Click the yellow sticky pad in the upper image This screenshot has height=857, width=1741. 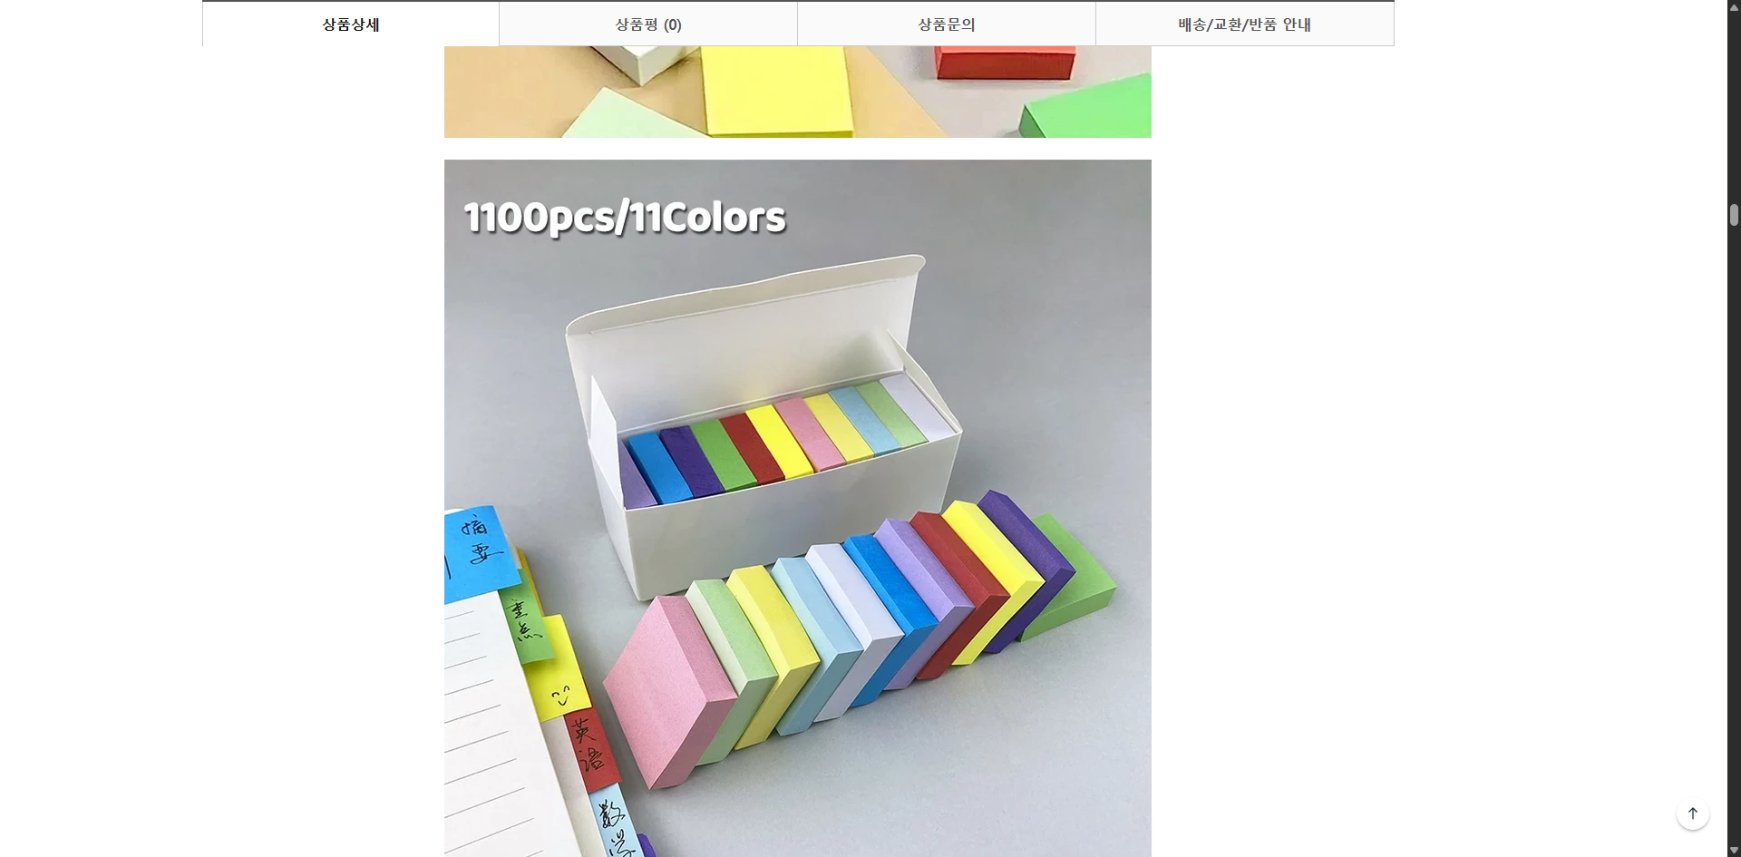click(776, 90)
